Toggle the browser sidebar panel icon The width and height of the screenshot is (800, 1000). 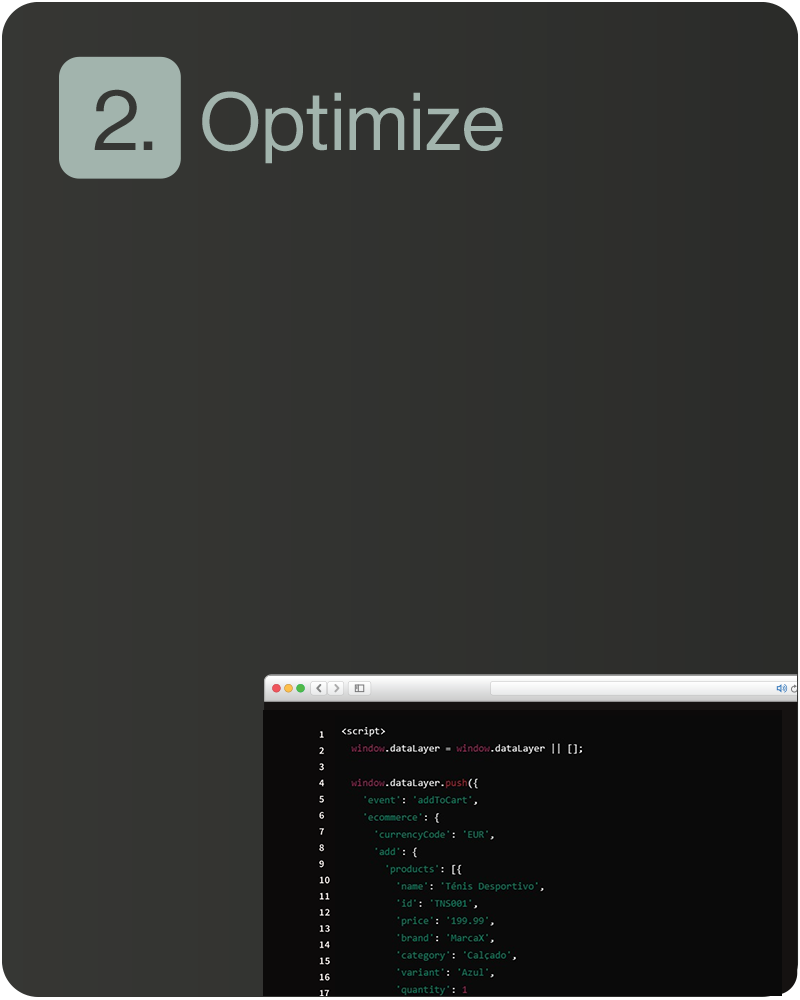click(x=359, y=688)
